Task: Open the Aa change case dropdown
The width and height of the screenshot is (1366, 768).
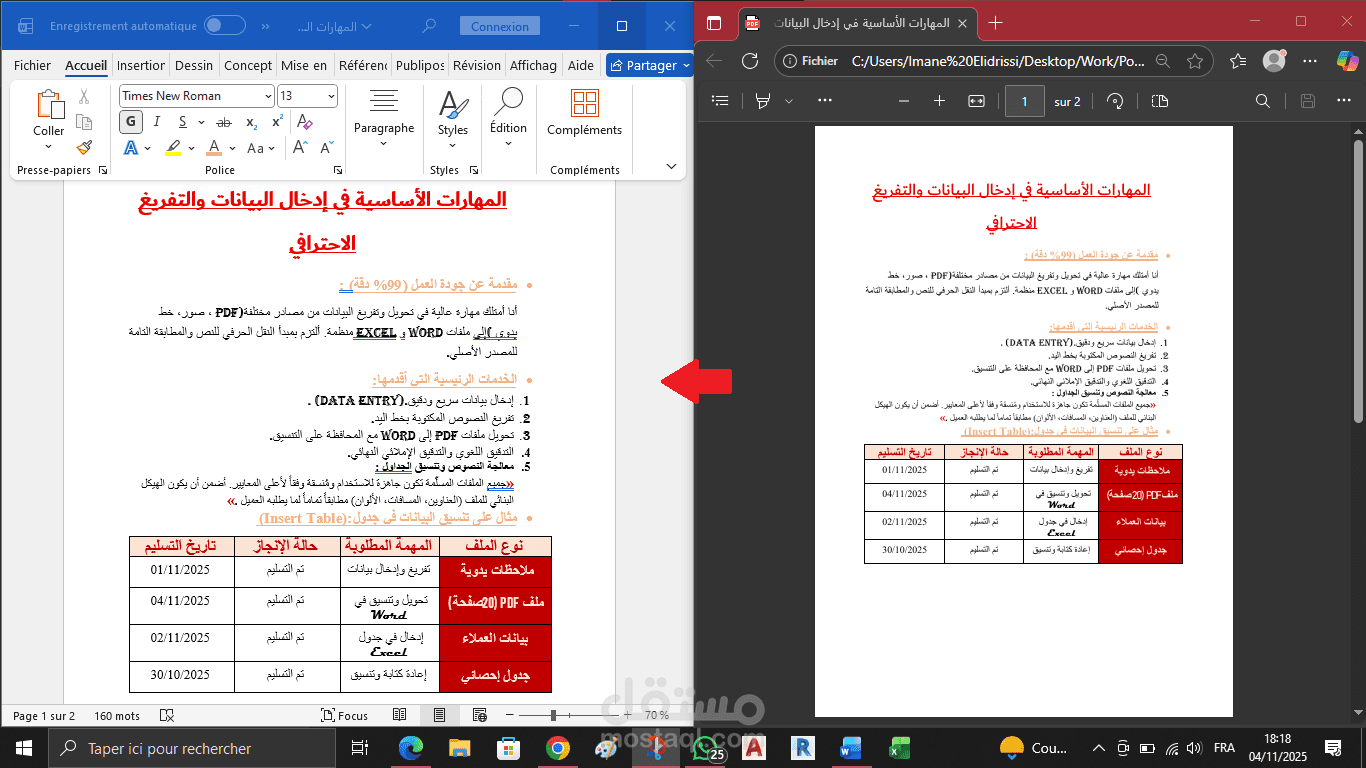Action: 260,148
